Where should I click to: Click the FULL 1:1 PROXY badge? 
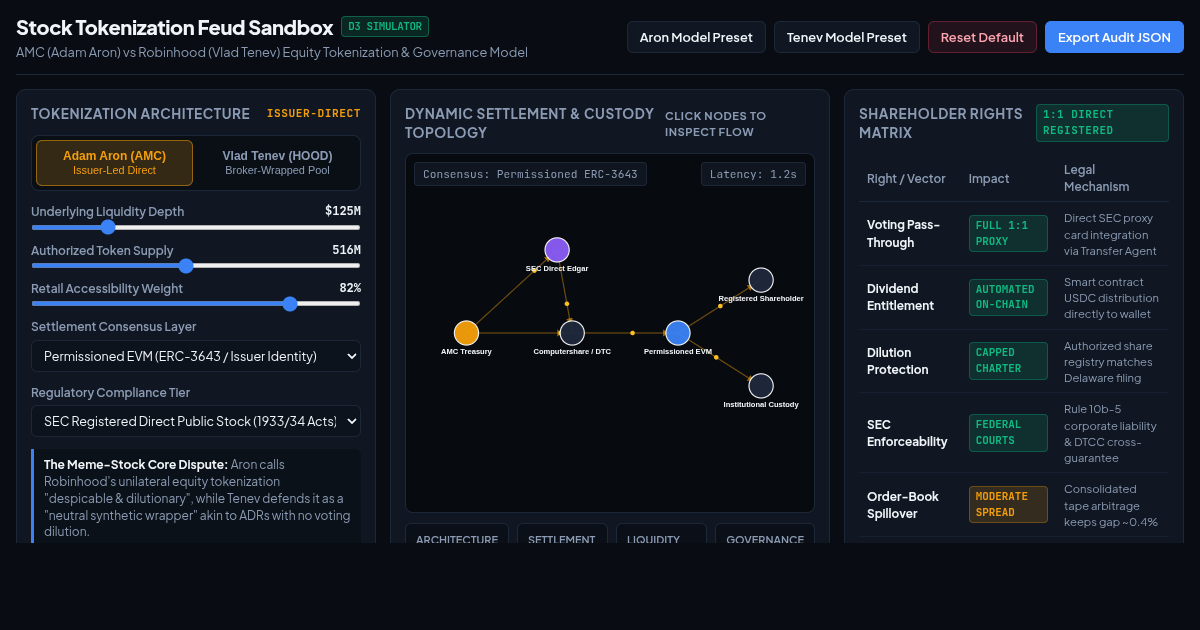pyautogui.click(x=1008, y=233)
